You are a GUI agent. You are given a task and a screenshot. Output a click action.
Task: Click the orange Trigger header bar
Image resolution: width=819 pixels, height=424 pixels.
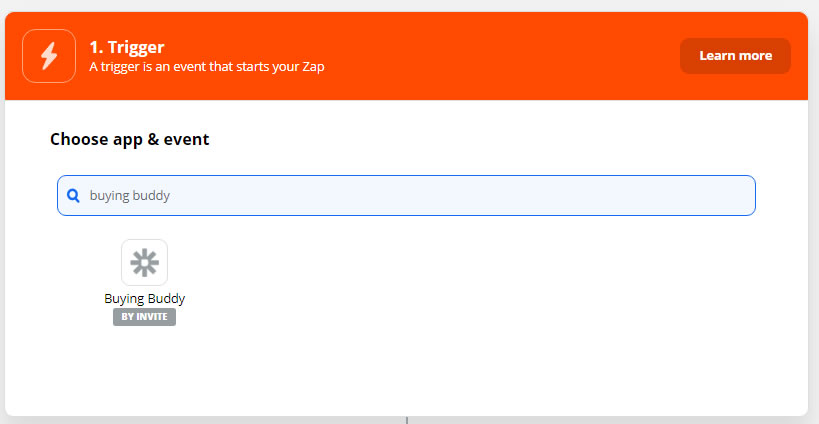tap(406, 56)
